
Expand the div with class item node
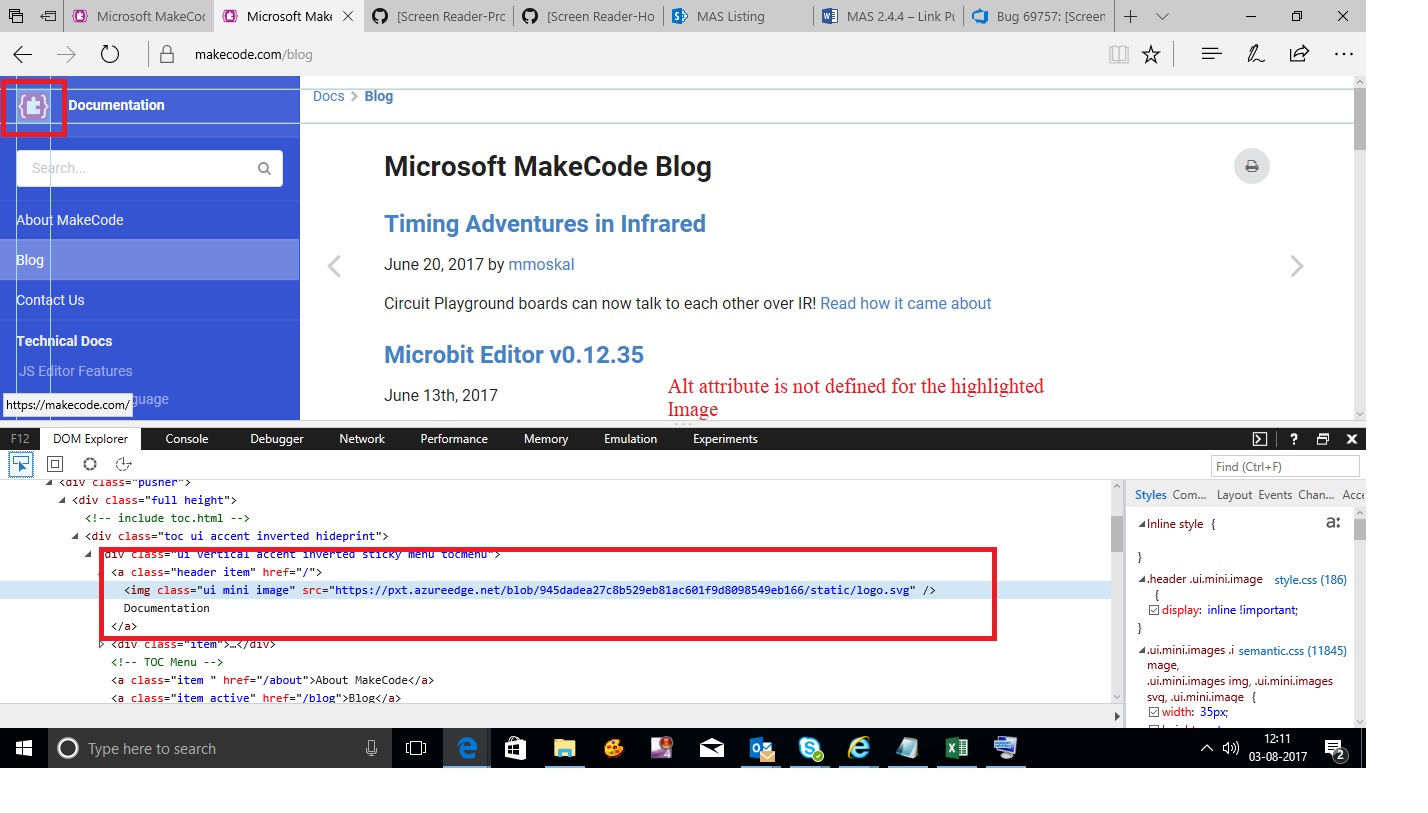click(x=101, y=644)
